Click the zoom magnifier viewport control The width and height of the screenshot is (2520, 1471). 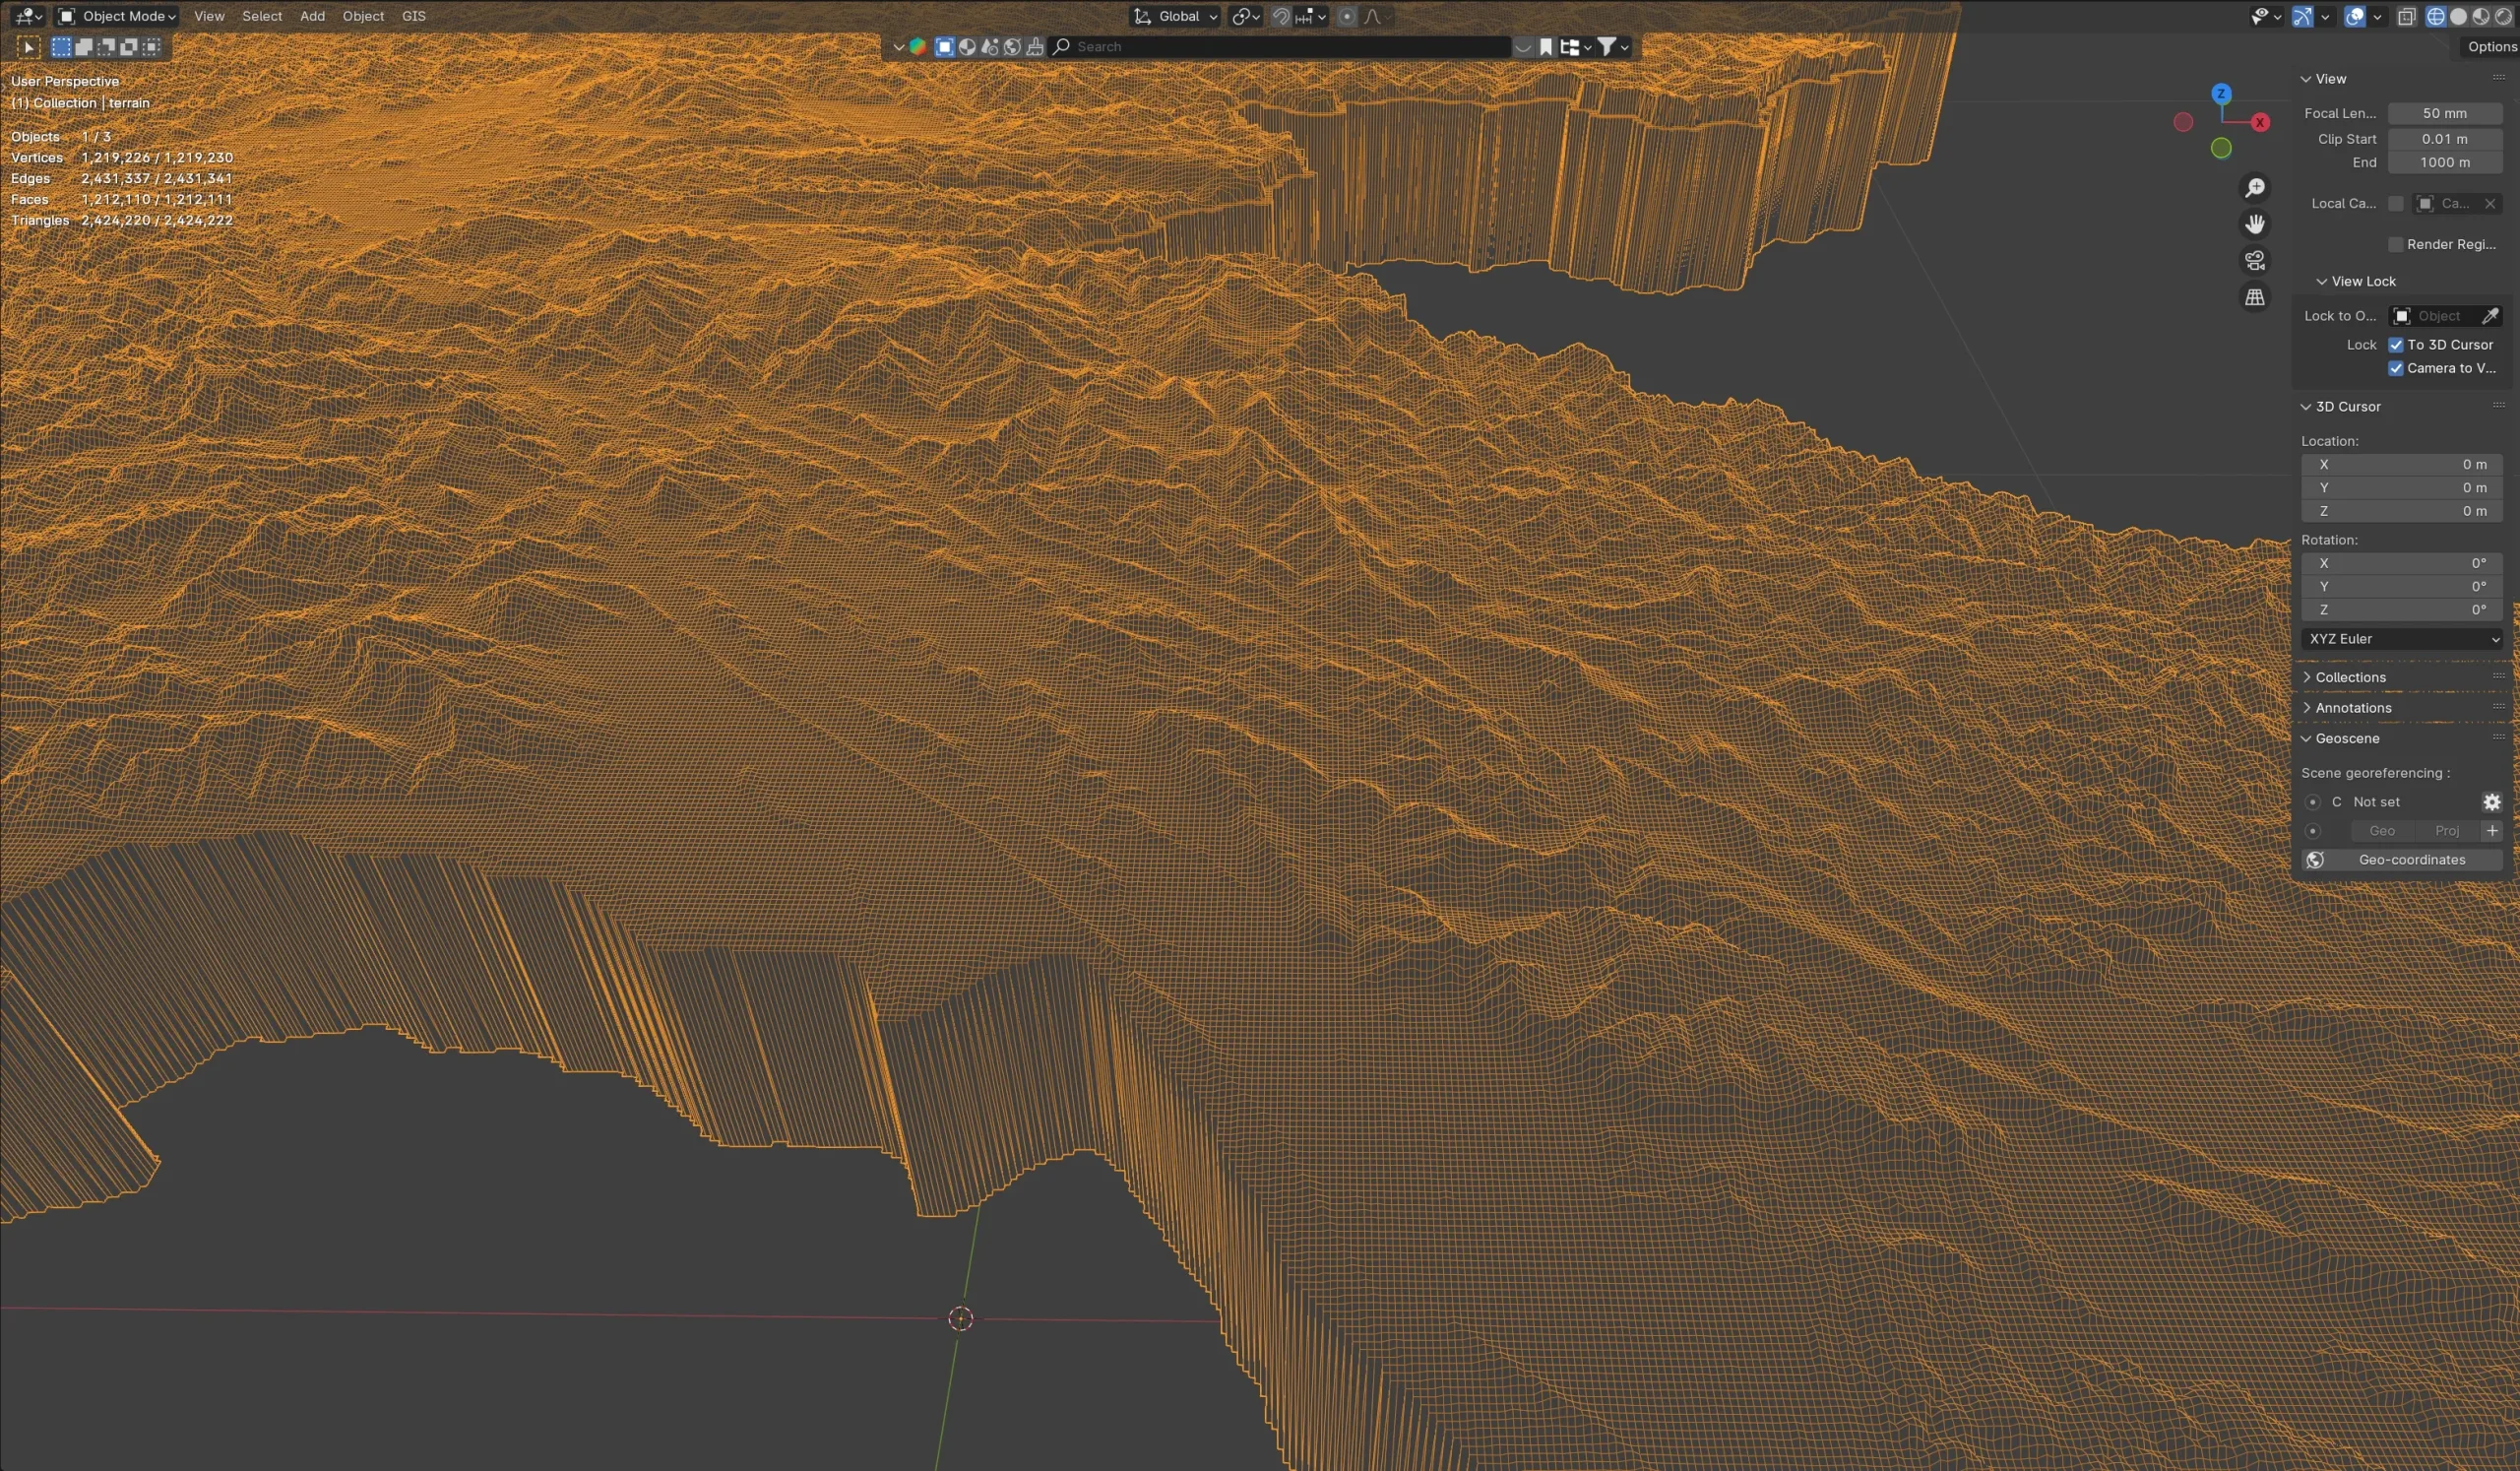pyautogui.click(x=2256, y=187)
